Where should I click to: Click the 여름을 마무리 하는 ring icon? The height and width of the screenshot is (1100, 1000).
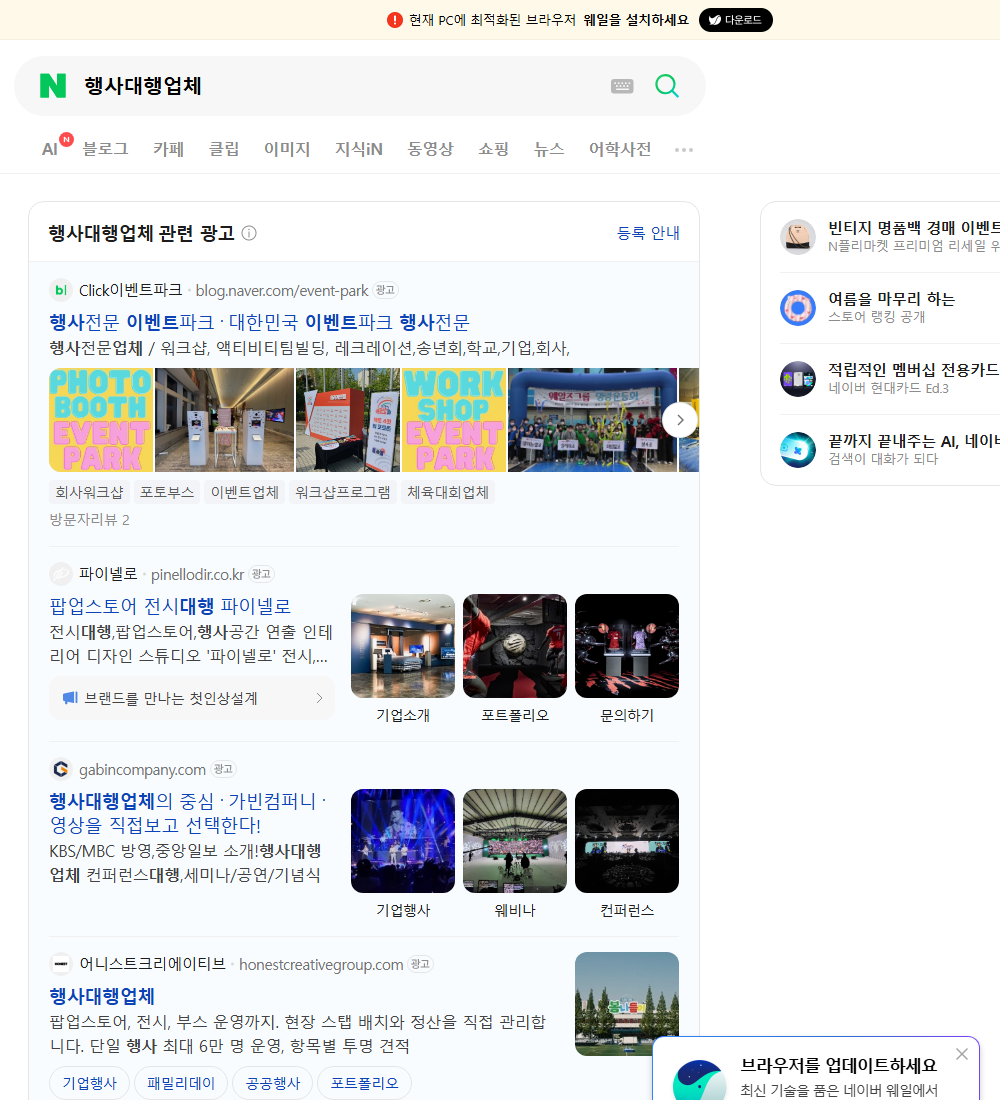coord(798,307)
